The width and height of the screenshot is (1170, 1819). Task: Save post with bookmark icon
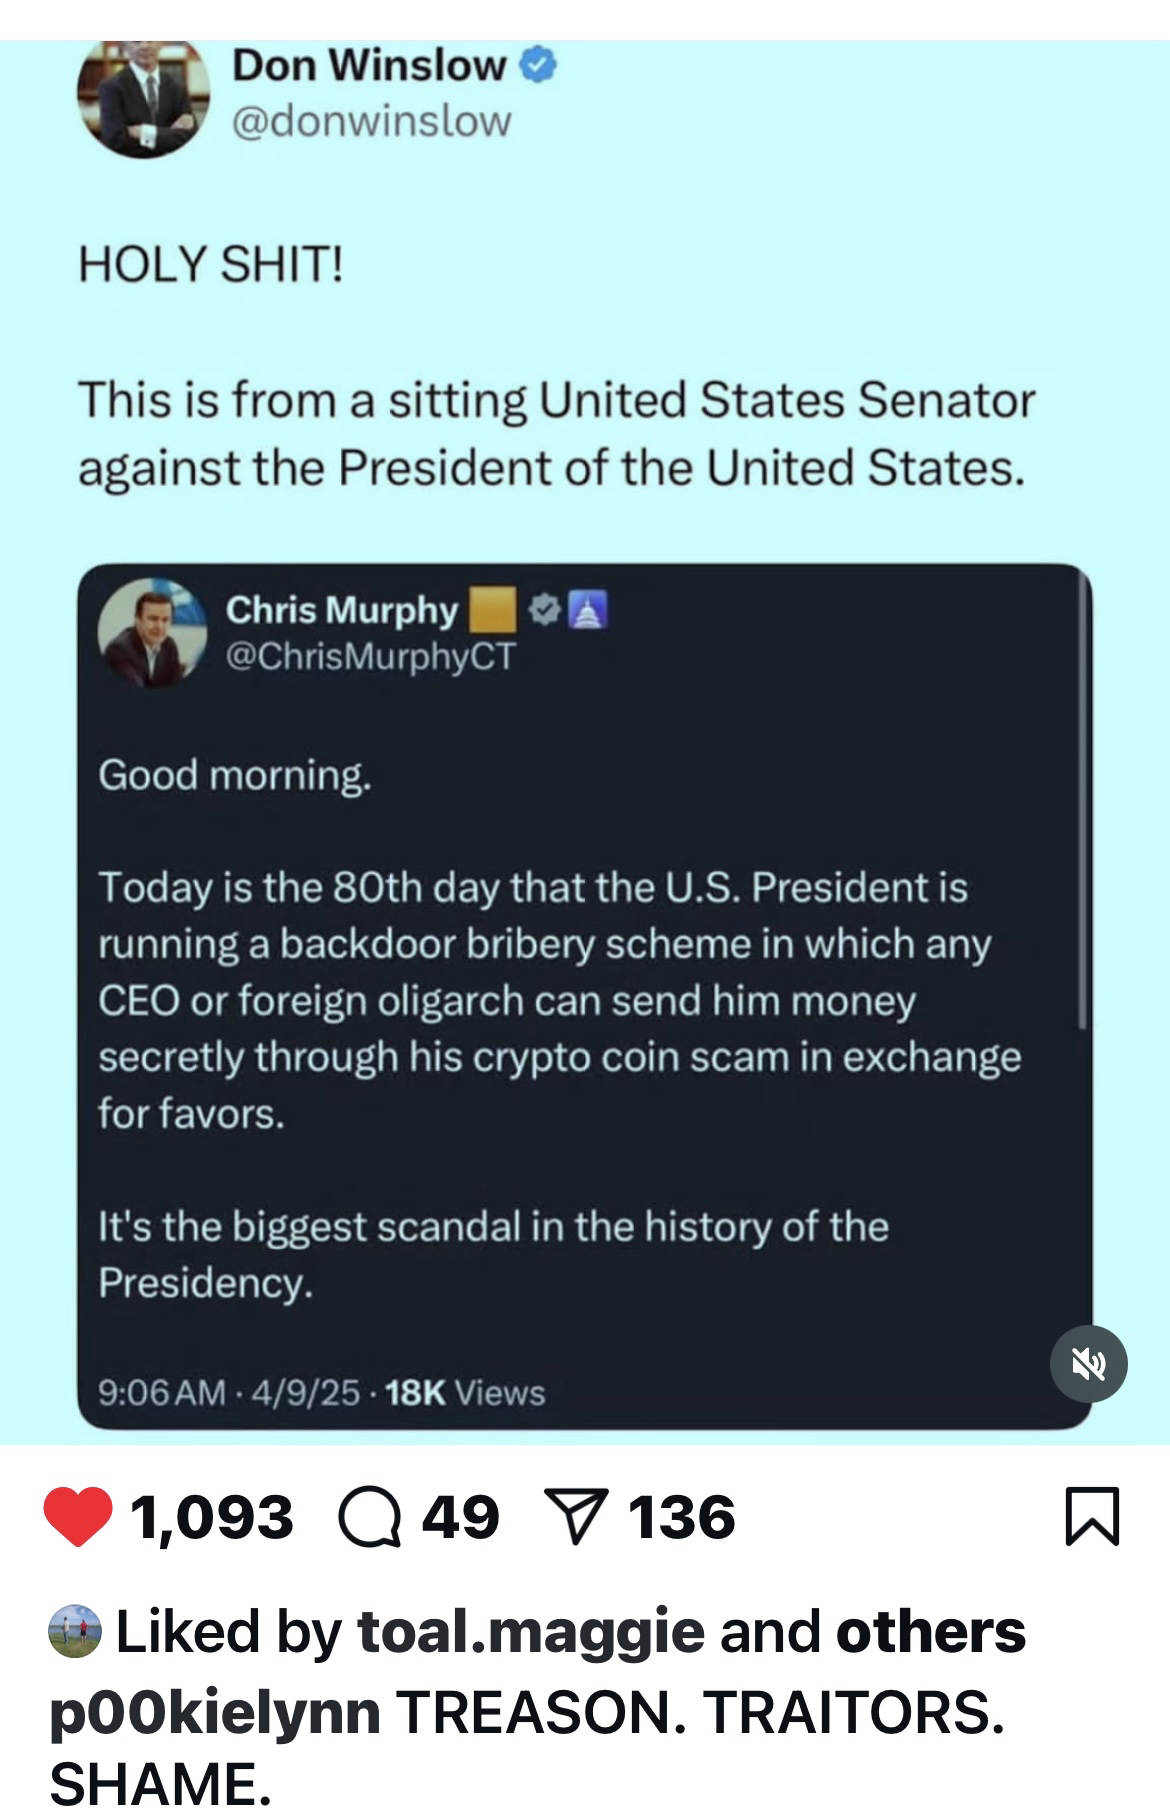coord(1093,1517)
